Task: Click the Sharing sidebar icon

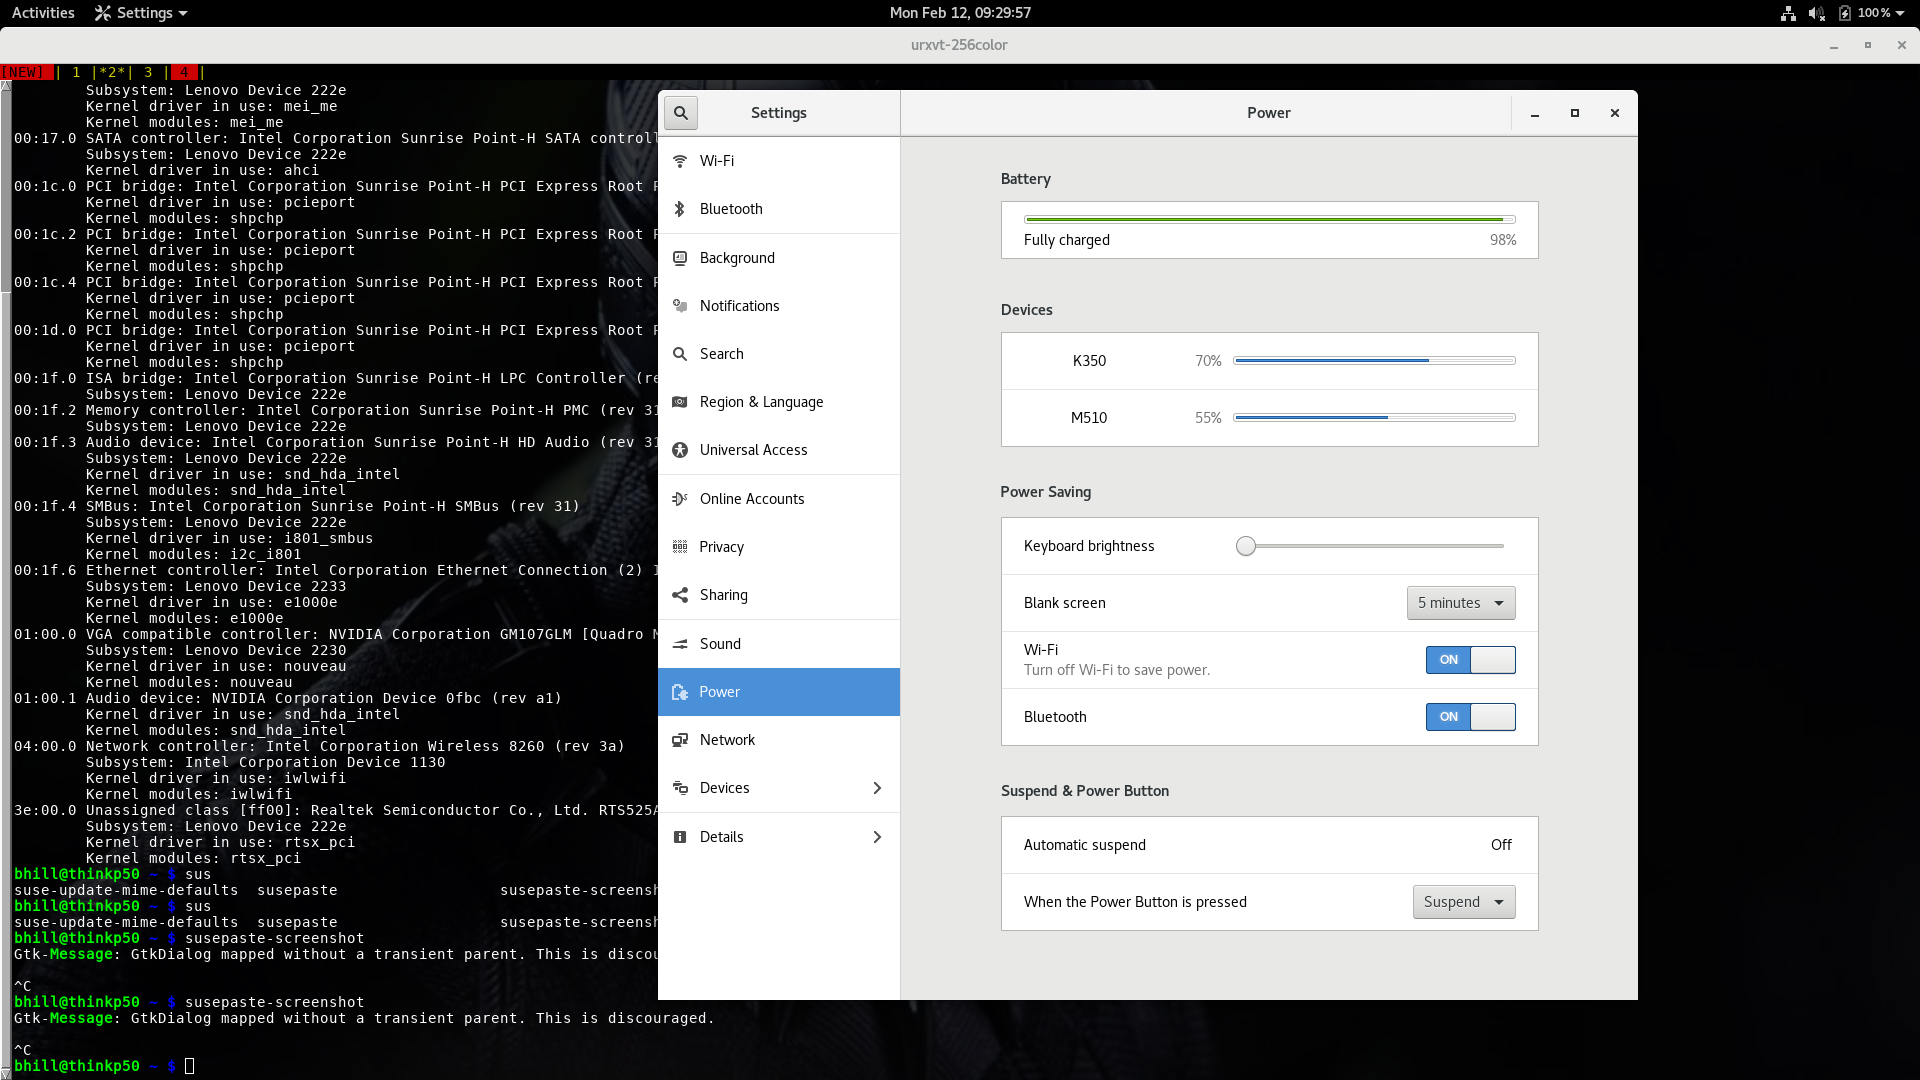Action: 680,595
